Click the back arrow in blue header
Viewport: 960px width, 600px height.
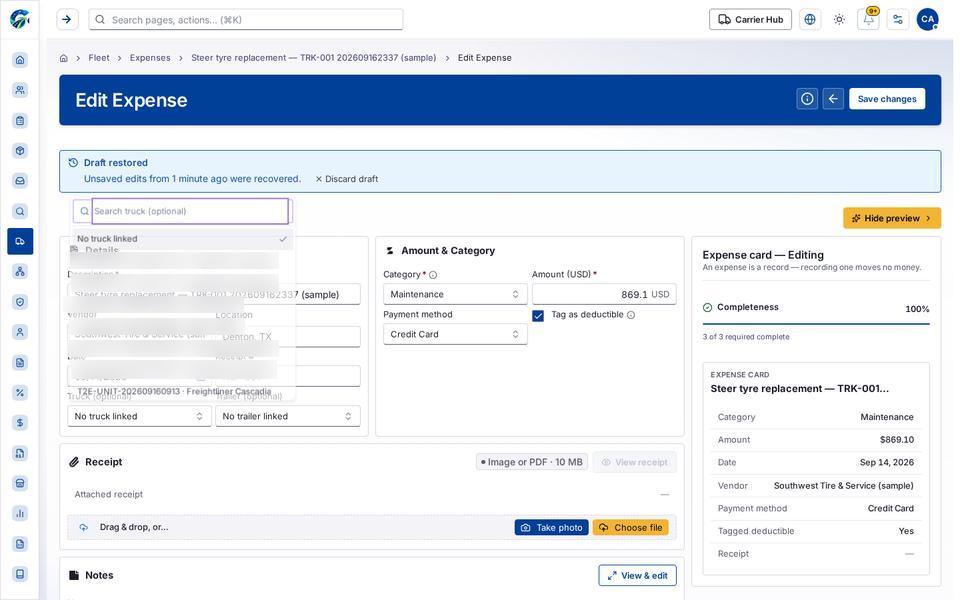pyautogui.click(x=833, y=99)
